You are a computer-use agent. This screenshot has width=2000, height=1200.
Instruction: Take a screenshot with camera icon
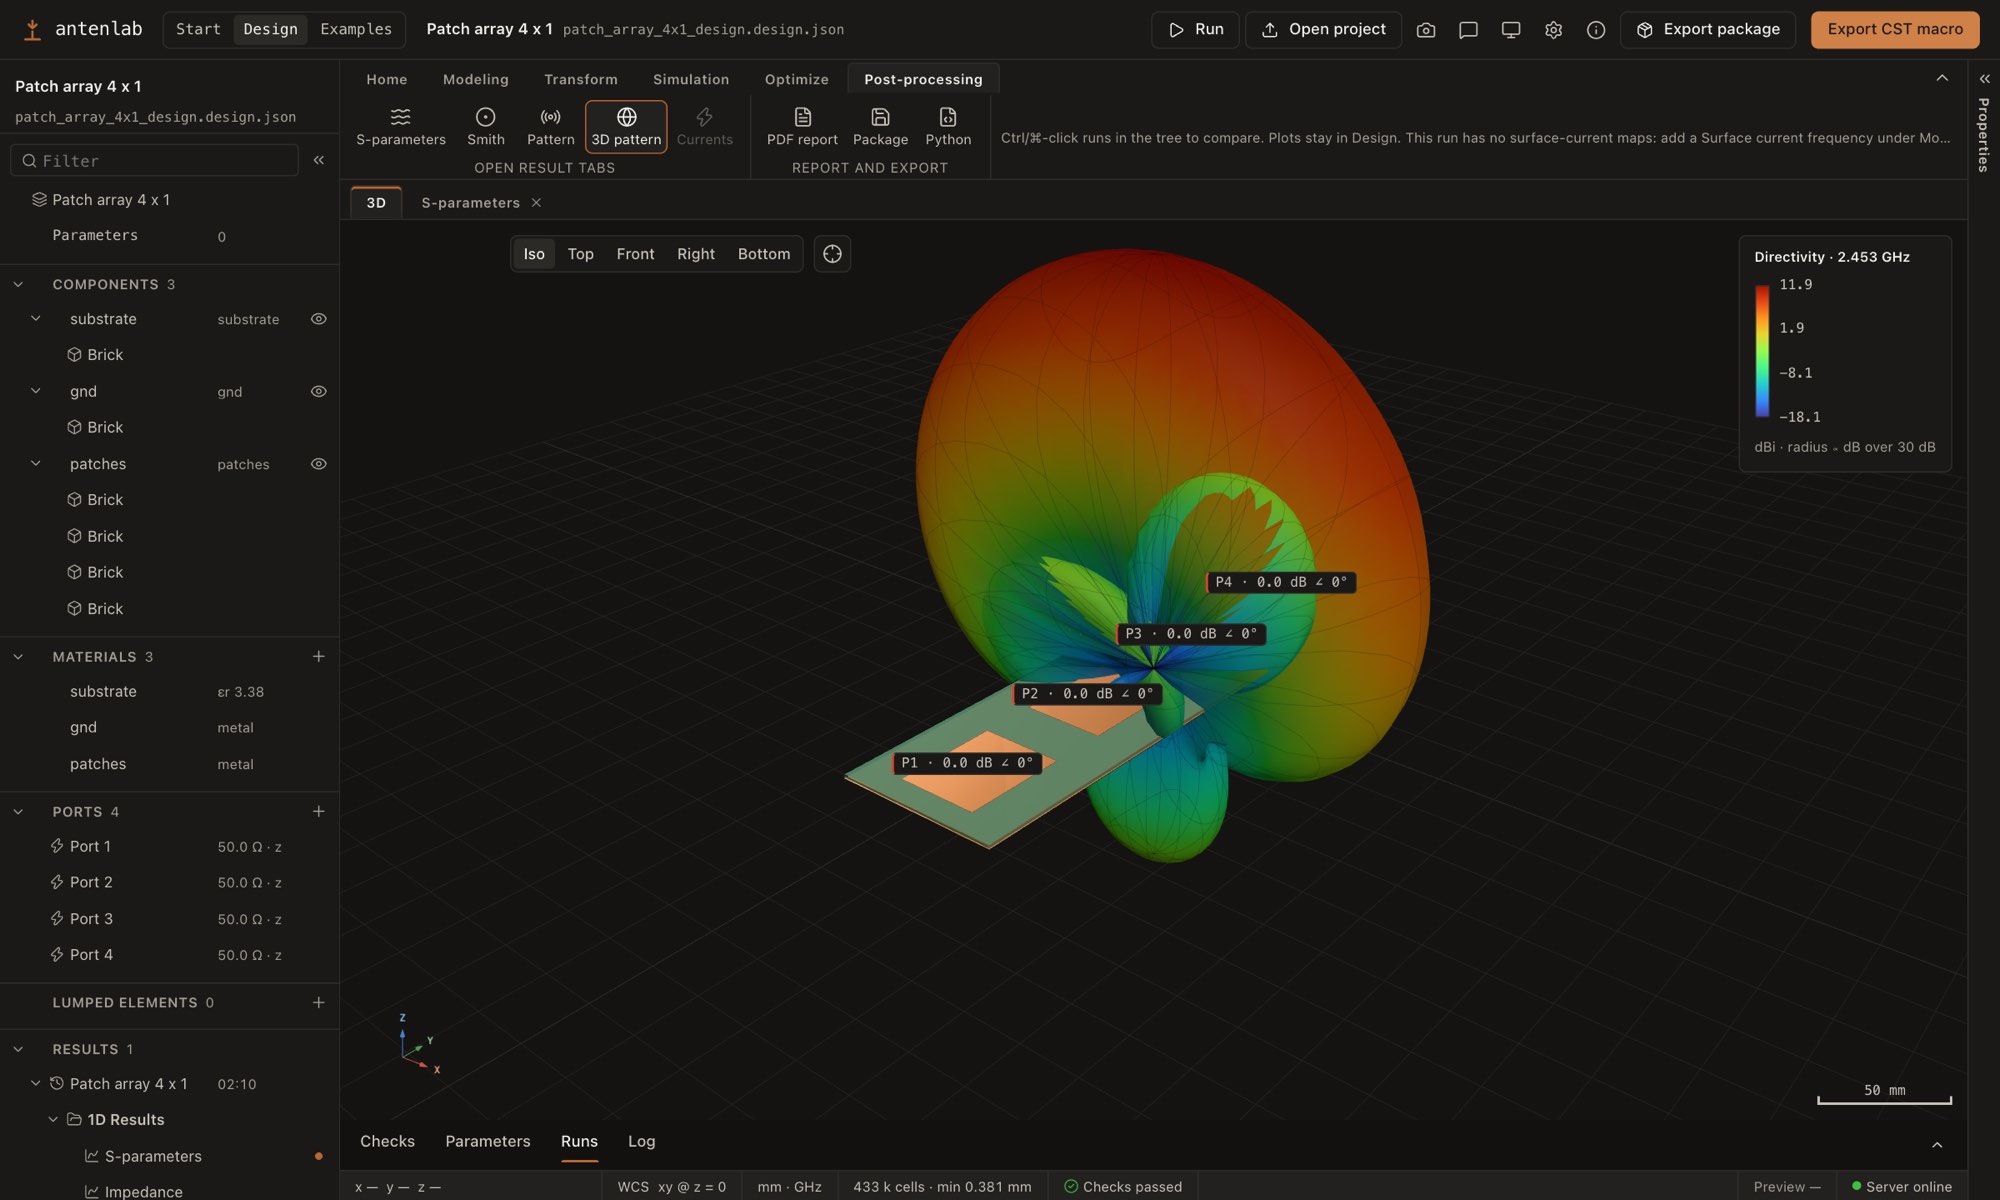1426,30
